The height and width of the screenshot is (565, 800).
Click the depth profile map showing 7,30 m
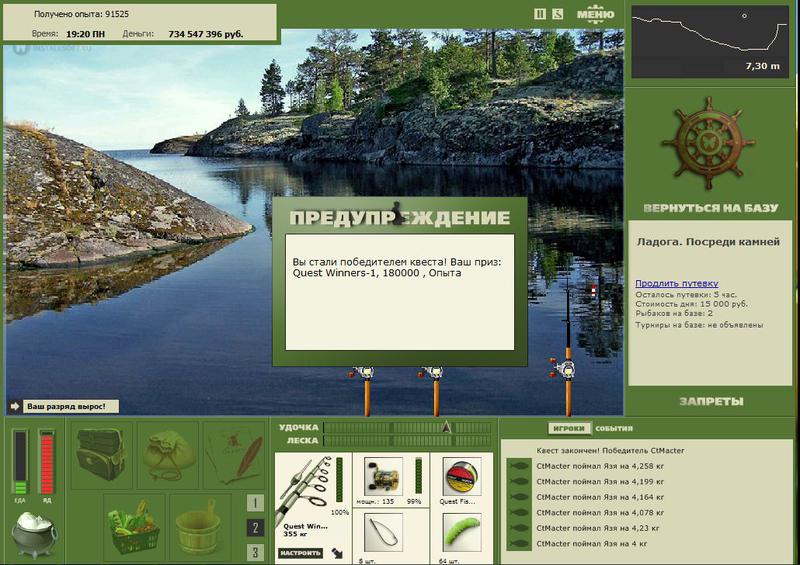710,42
